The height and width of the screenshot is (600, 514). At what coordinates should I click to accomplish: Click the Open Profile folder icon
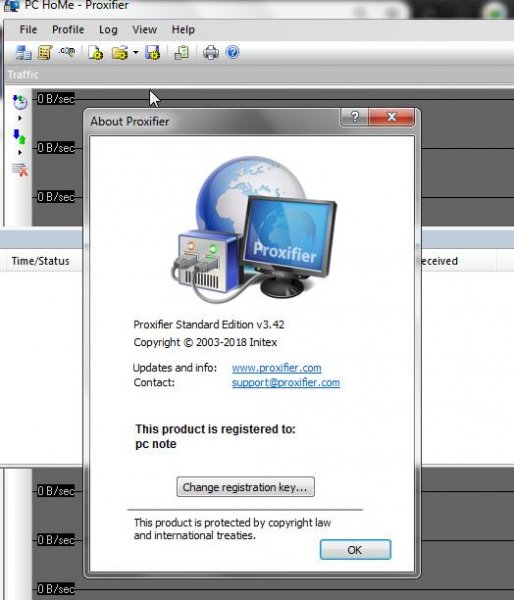pos(120,52)
